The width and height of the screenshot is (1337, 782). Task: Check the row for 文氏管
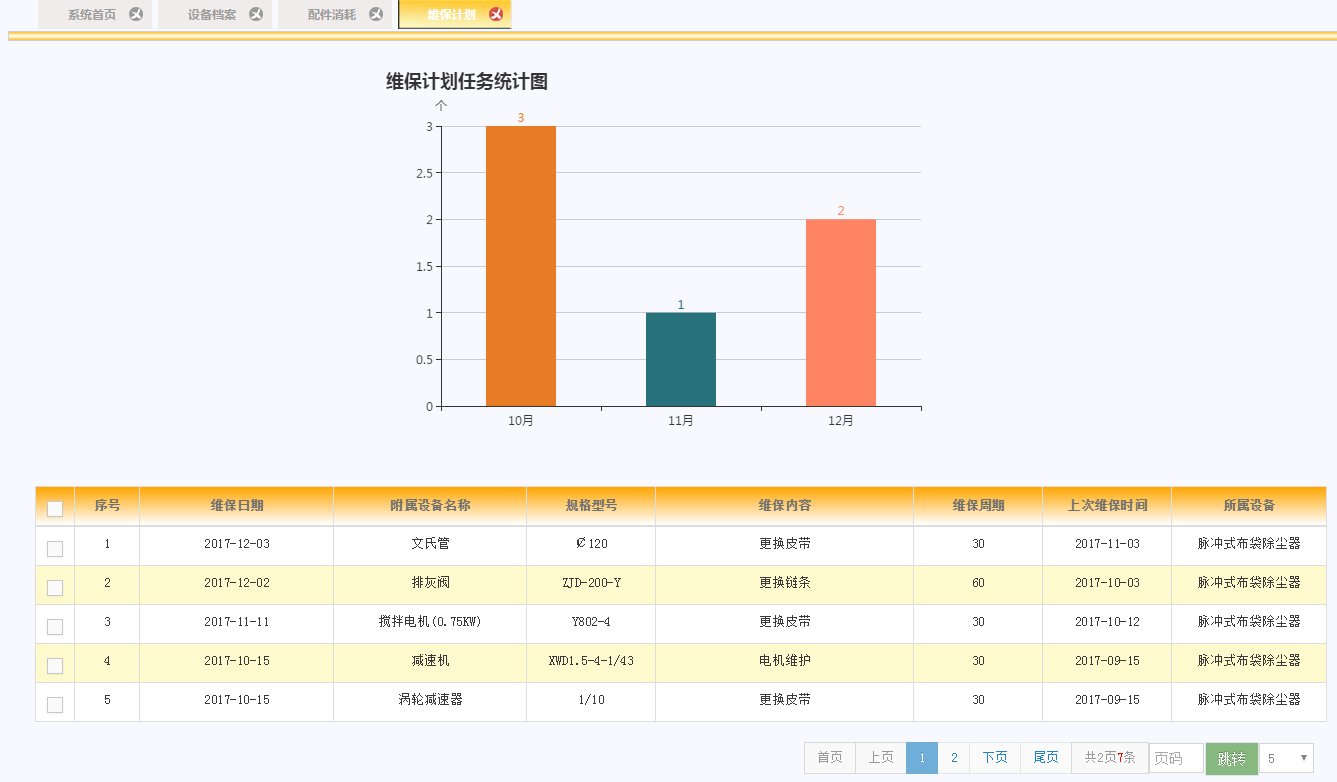point(55,548)
